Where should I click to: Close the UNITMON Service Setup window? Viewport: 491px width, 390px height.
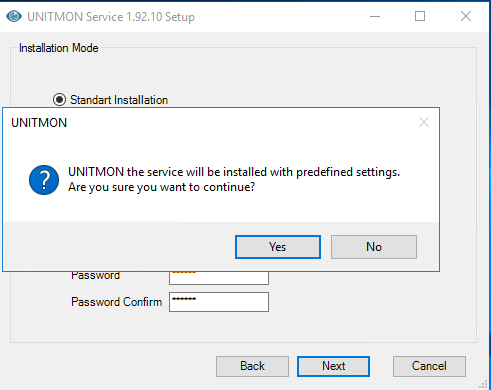click(x=466, y=16)
